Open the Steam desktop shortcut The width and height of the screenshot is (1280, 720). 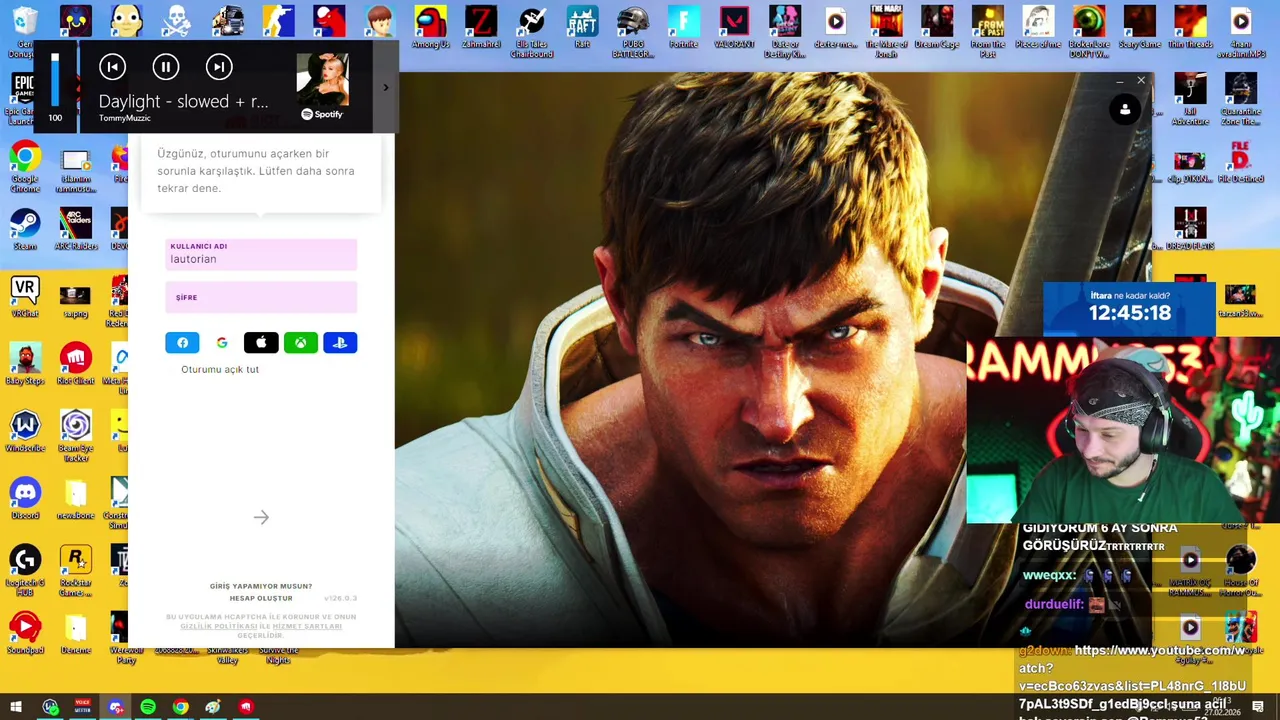(x=25, y=229)
